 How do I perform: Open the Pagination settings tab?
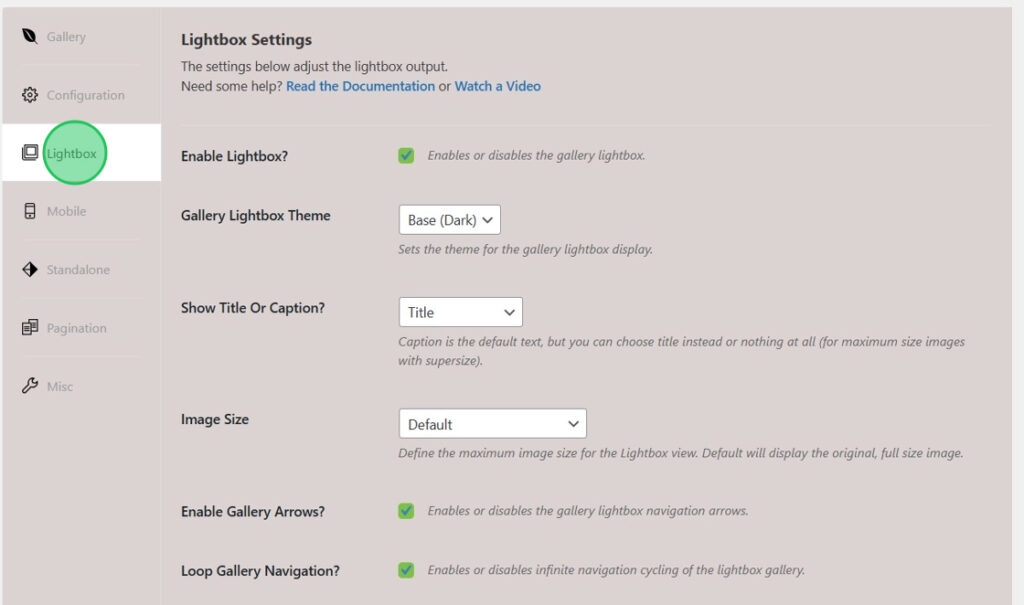(x=76, y=328)
